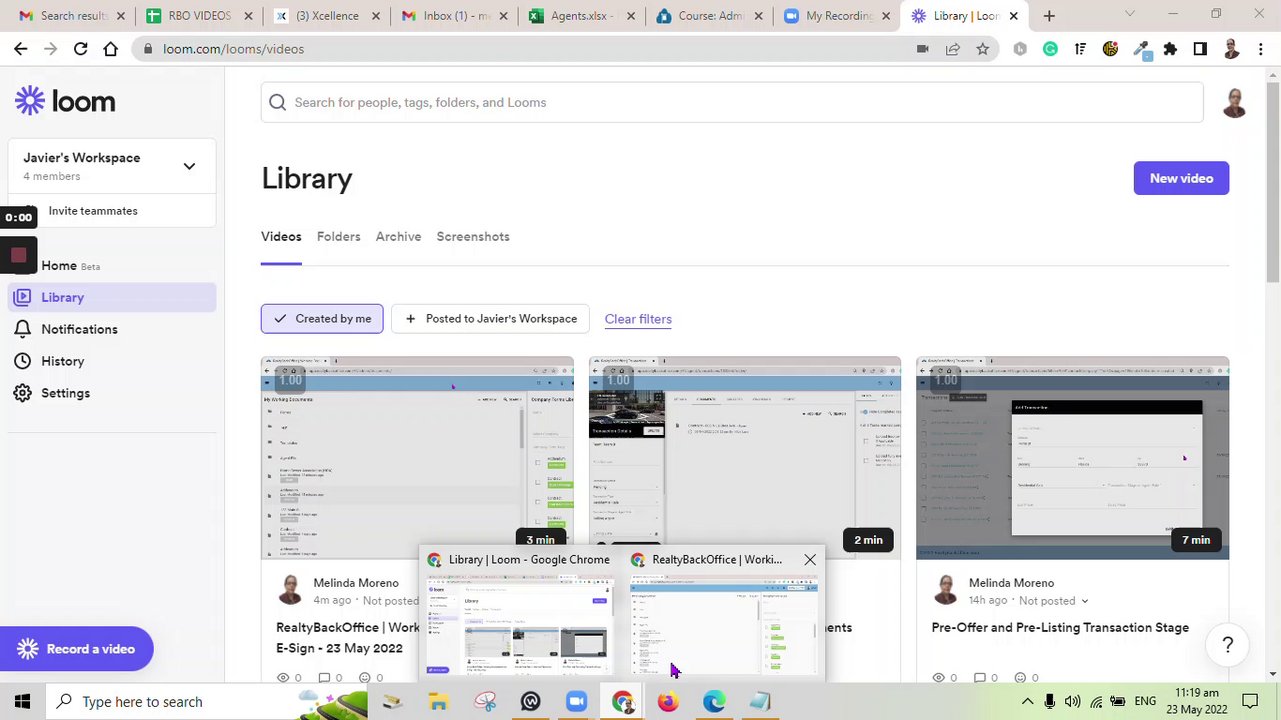Viewport: 1281px width, 720px height.
Task: Click the address bar URL
Action: click(x=233, y=49)
